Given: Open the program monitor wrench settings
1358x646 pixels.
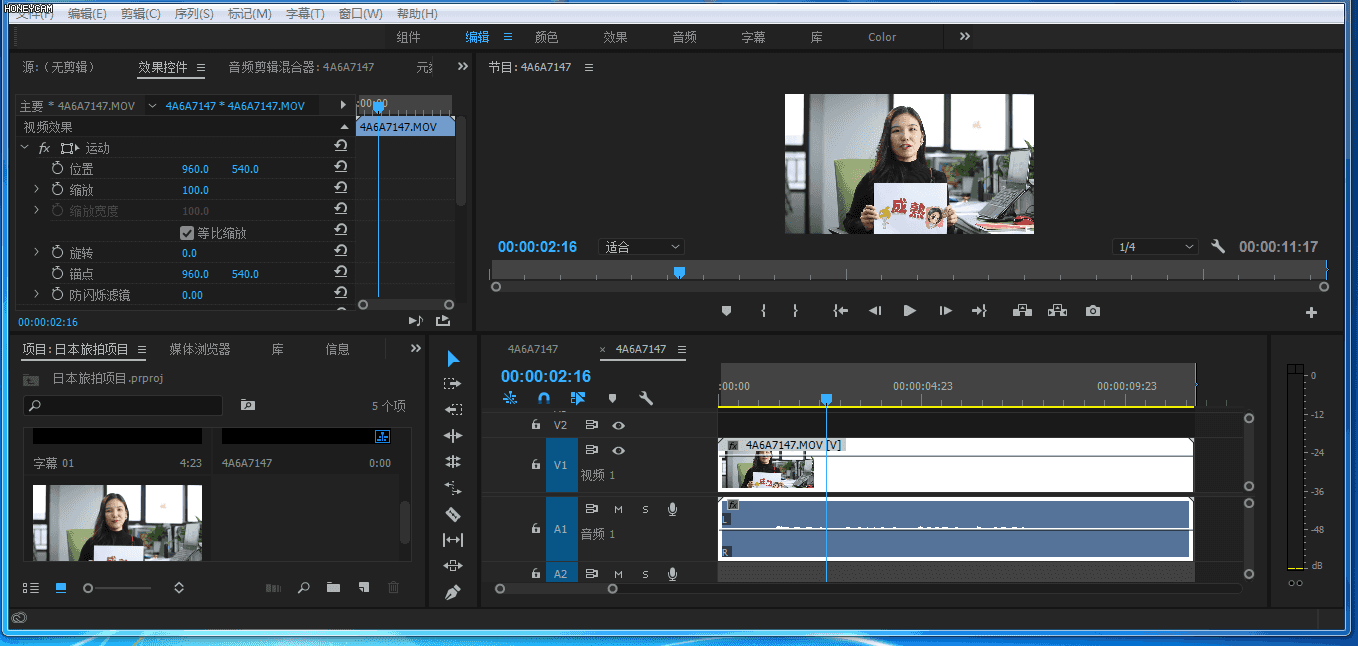Looking at the screenshot, I should click(x=1218, y=247).
